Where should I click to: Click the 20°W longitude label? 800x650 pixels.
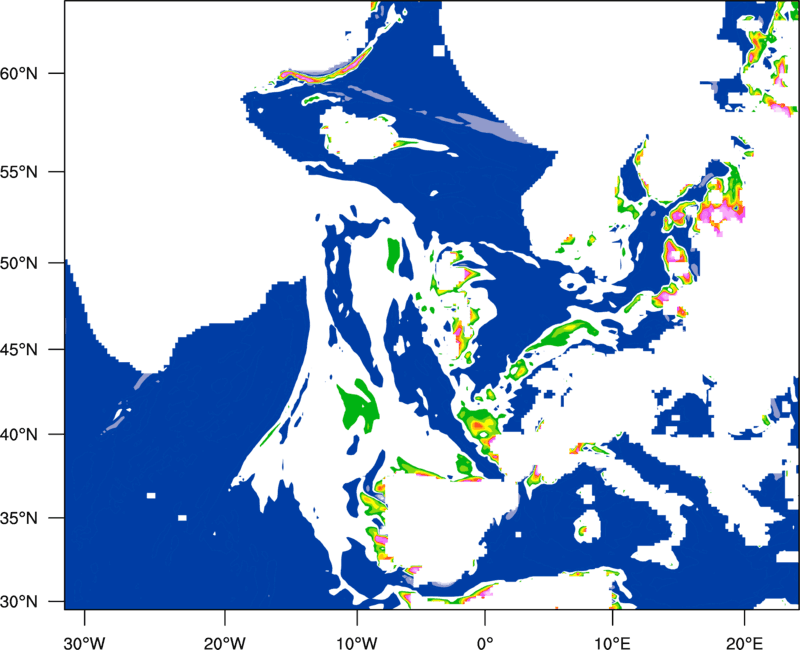[x=224, y=643]
